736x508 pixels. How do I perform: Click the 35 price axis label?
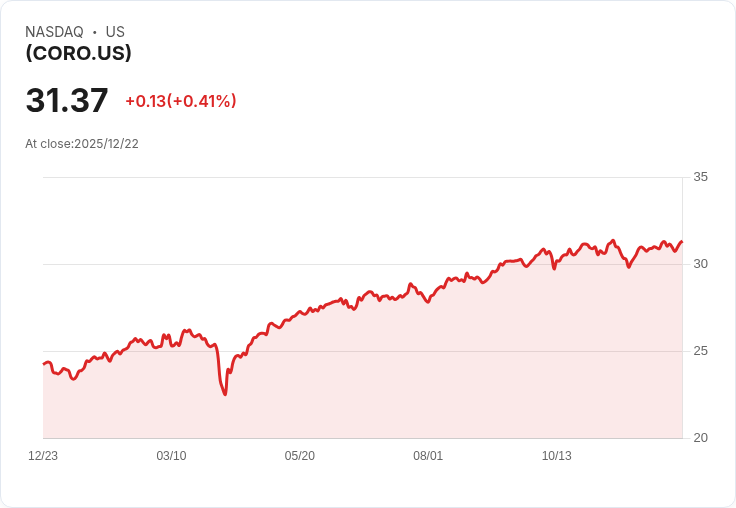(x=700, y=177)
